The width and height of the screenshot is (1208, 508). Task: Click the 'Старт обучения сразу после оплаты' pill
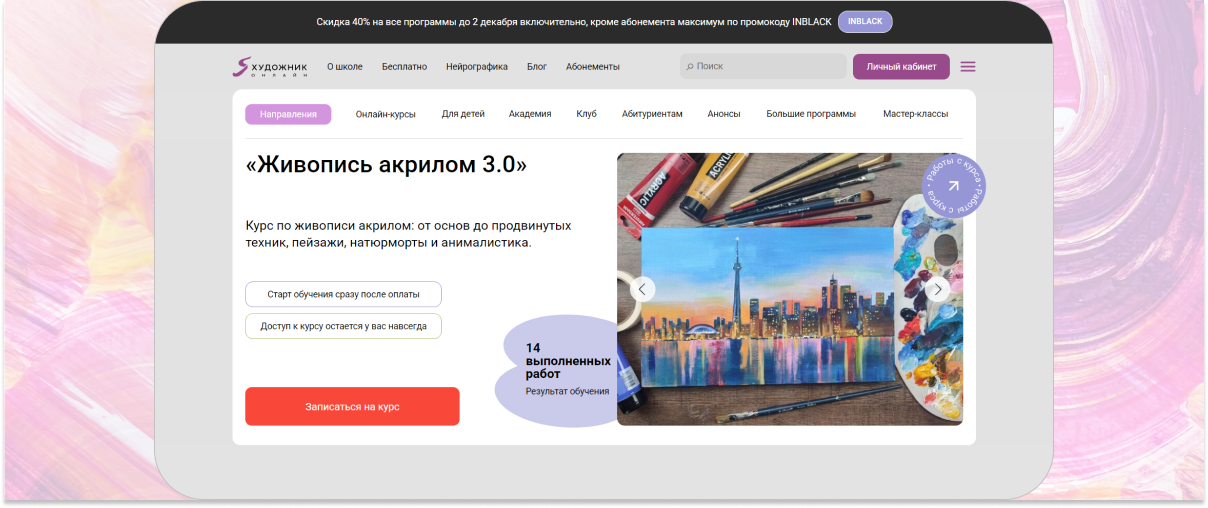(x=343, y=295)
